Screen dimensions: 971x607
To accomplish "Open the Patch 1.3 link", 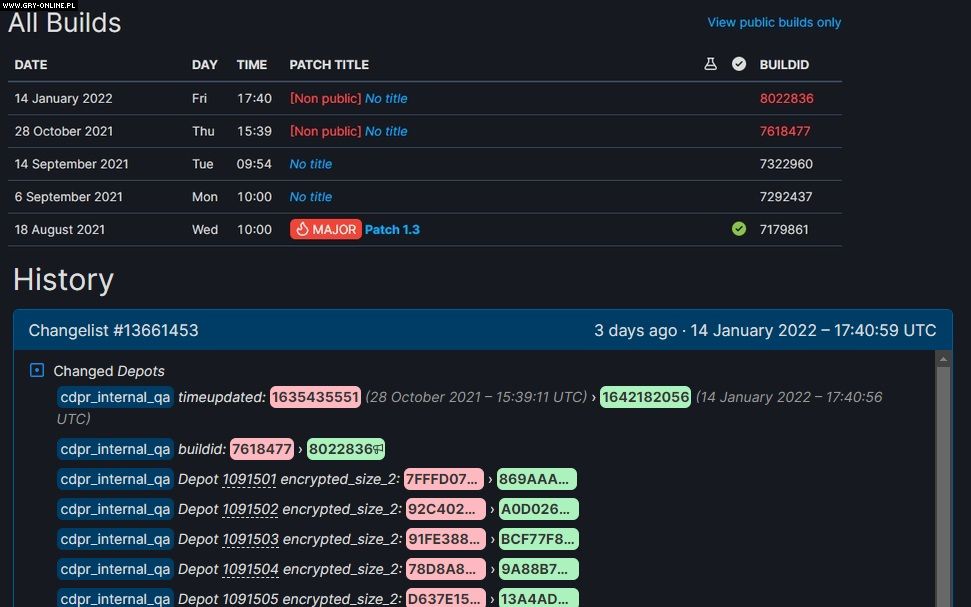I will coord(392,229).
